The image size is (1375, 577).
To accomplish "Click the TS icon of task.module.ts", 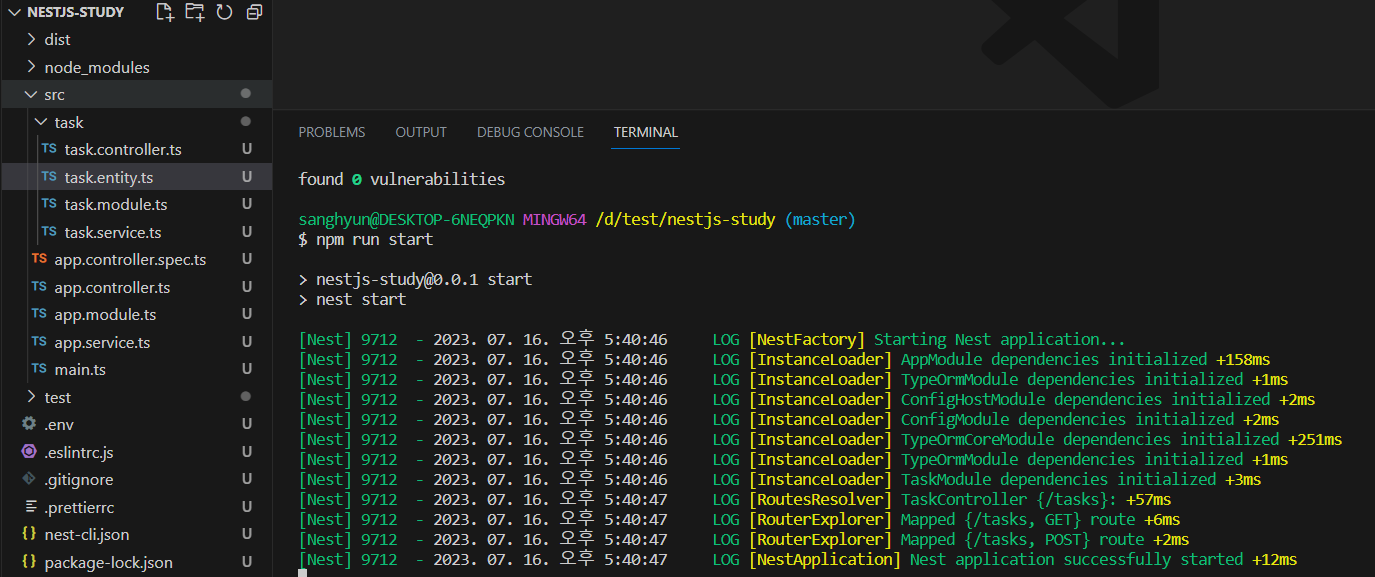I will point(49,204).
